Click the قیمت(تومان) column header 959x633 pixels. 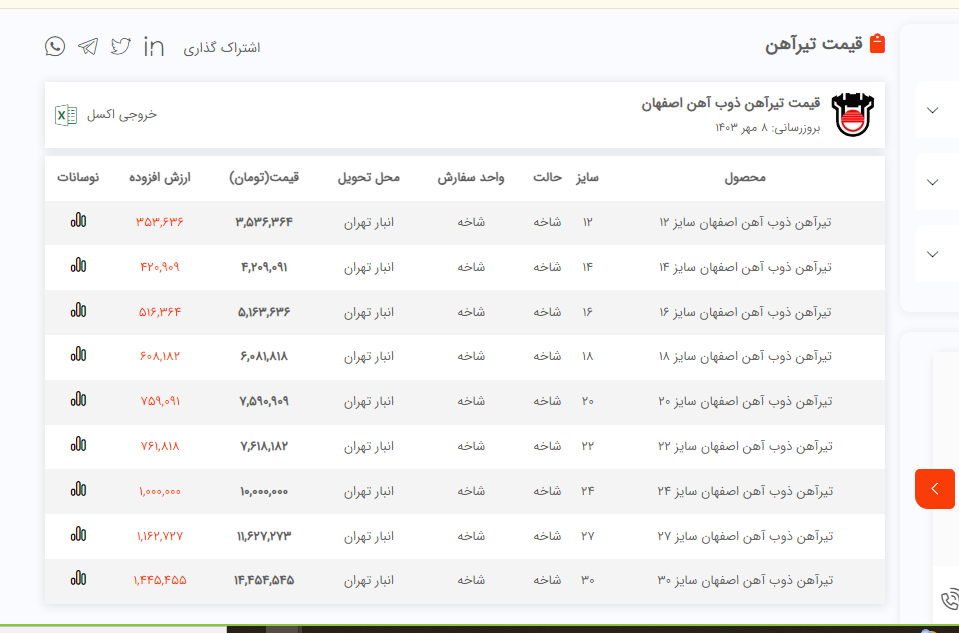(264, 178)
